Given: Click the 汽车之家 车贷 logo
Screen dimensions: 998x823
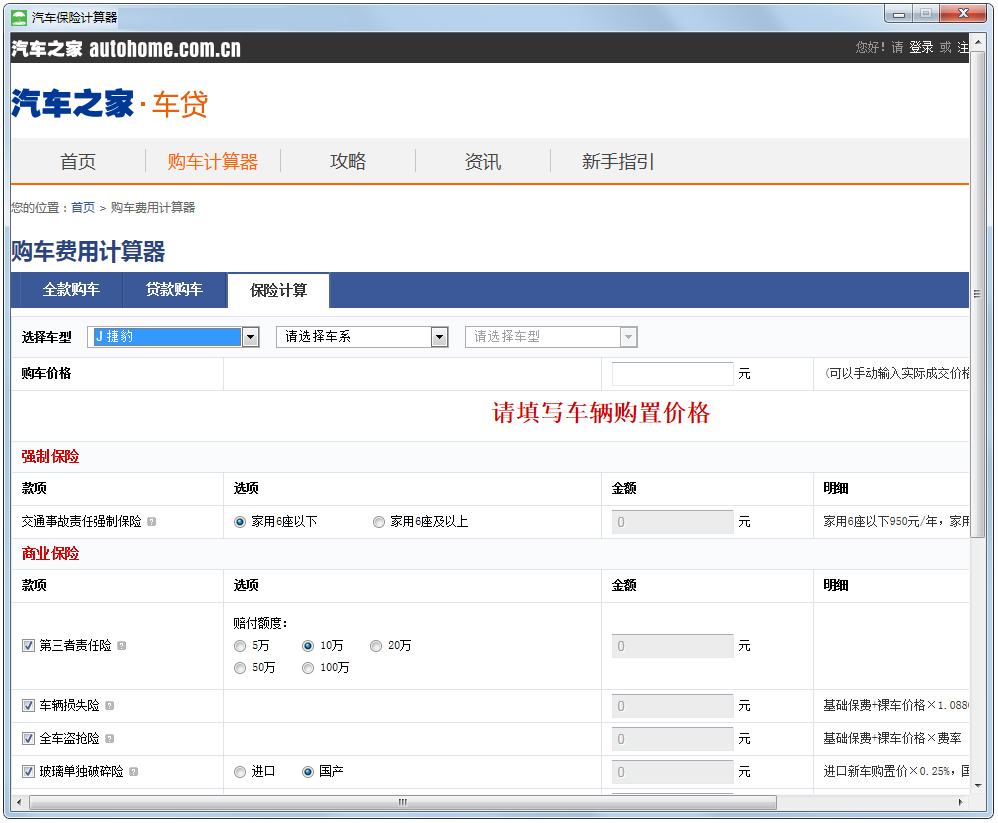Looking at the screenshot, I should point(110,103).
